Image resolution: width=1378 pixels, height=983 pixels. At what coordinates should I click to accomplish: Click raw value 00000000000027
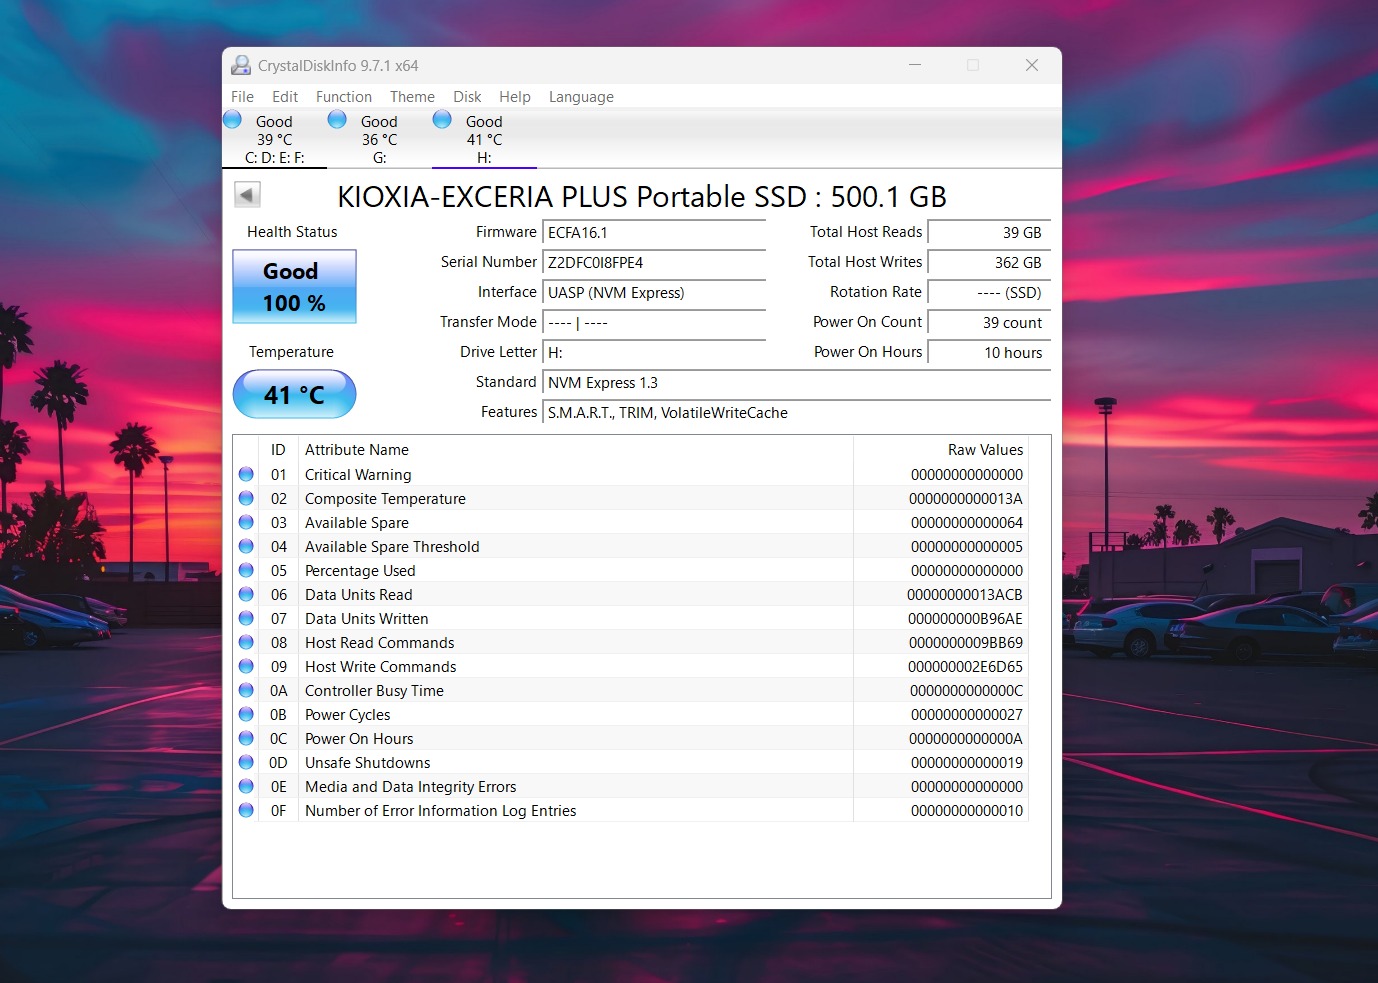point(967,715)
